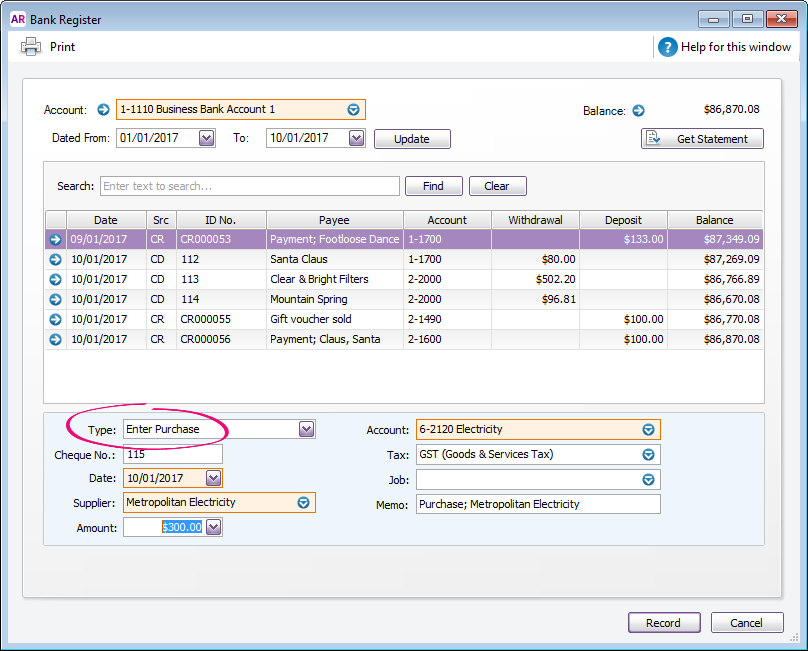Click the Print printer icon

coord(32,47)
